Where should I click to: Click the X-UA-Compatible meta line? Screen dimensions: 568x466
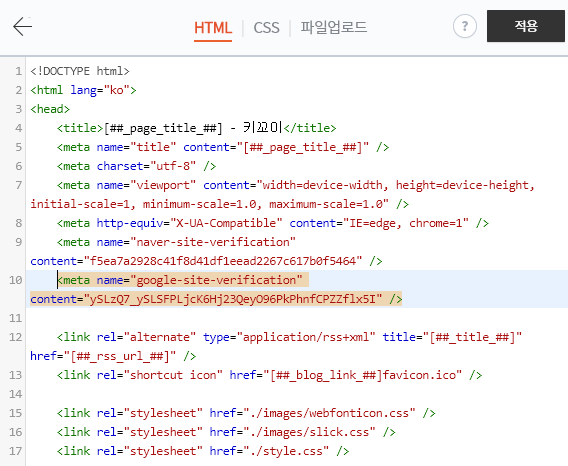tap(273, 223)
